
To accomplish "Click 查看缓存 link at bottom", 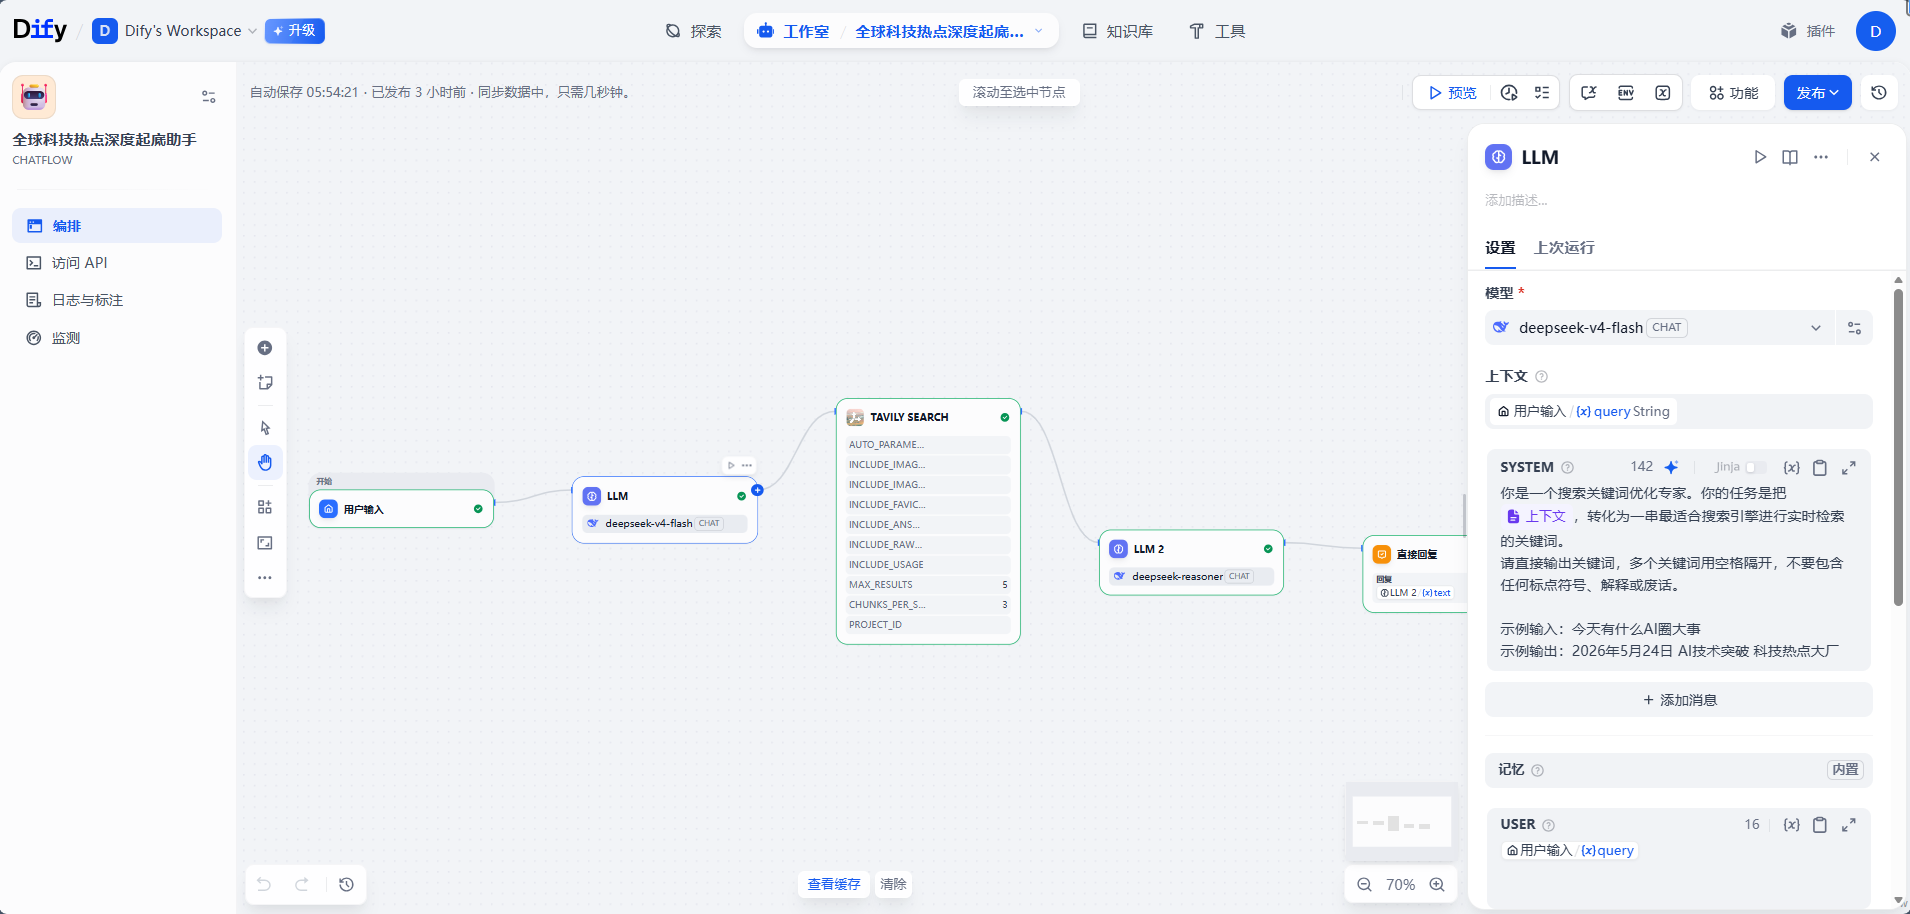I will [834, 884].
